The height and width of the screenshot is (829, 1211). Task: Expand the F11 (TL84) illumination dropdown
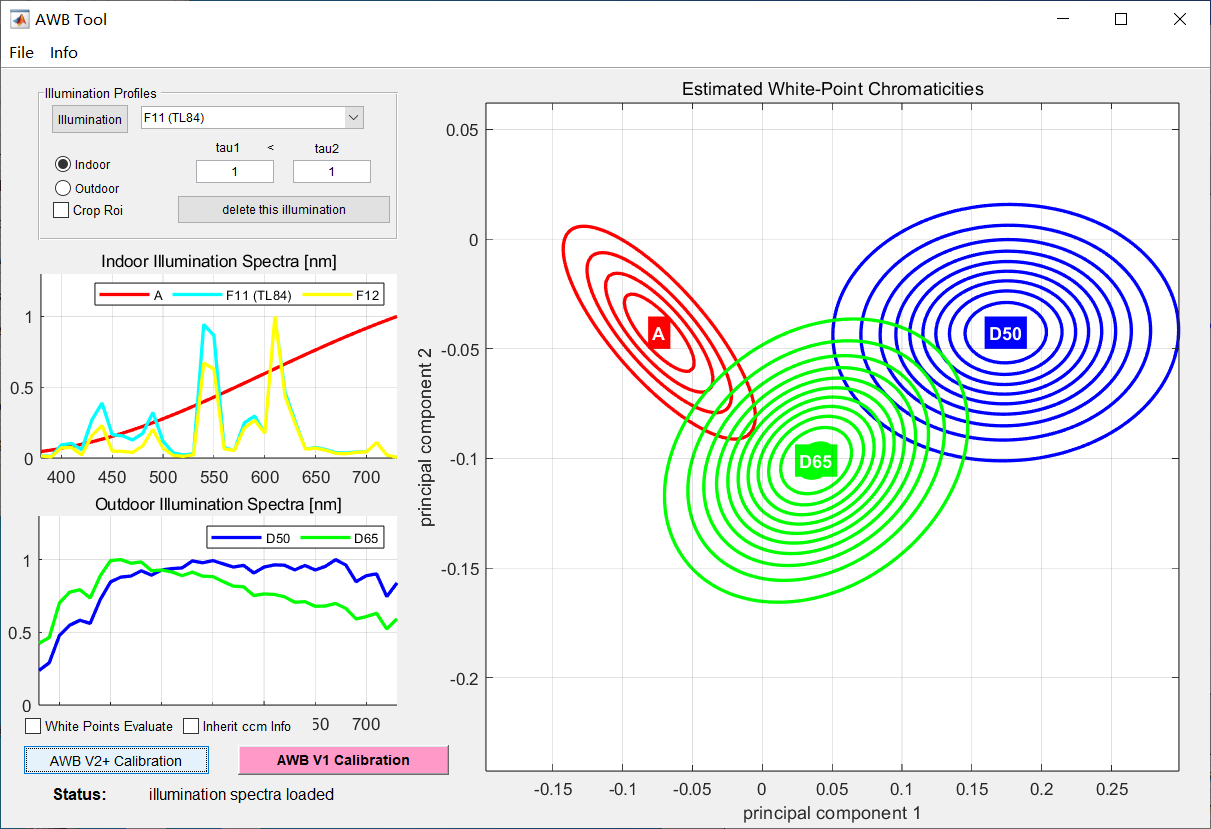(x=353, y=118)
